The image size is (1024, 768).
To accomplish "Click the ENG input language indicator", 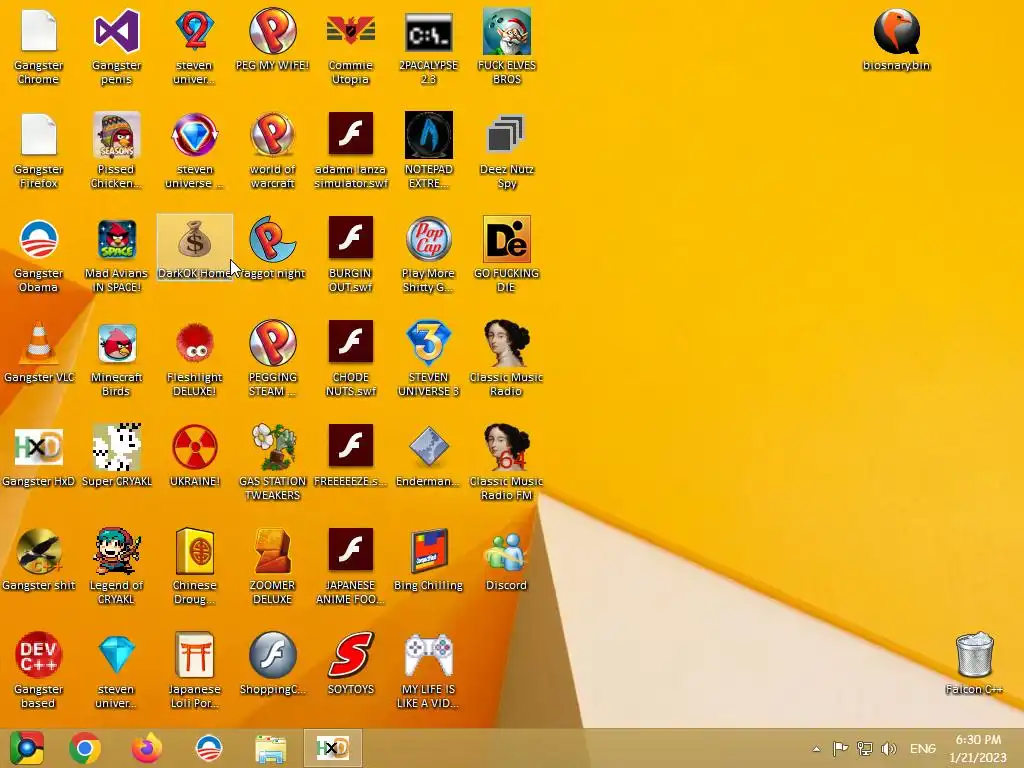I will (923, 748).
